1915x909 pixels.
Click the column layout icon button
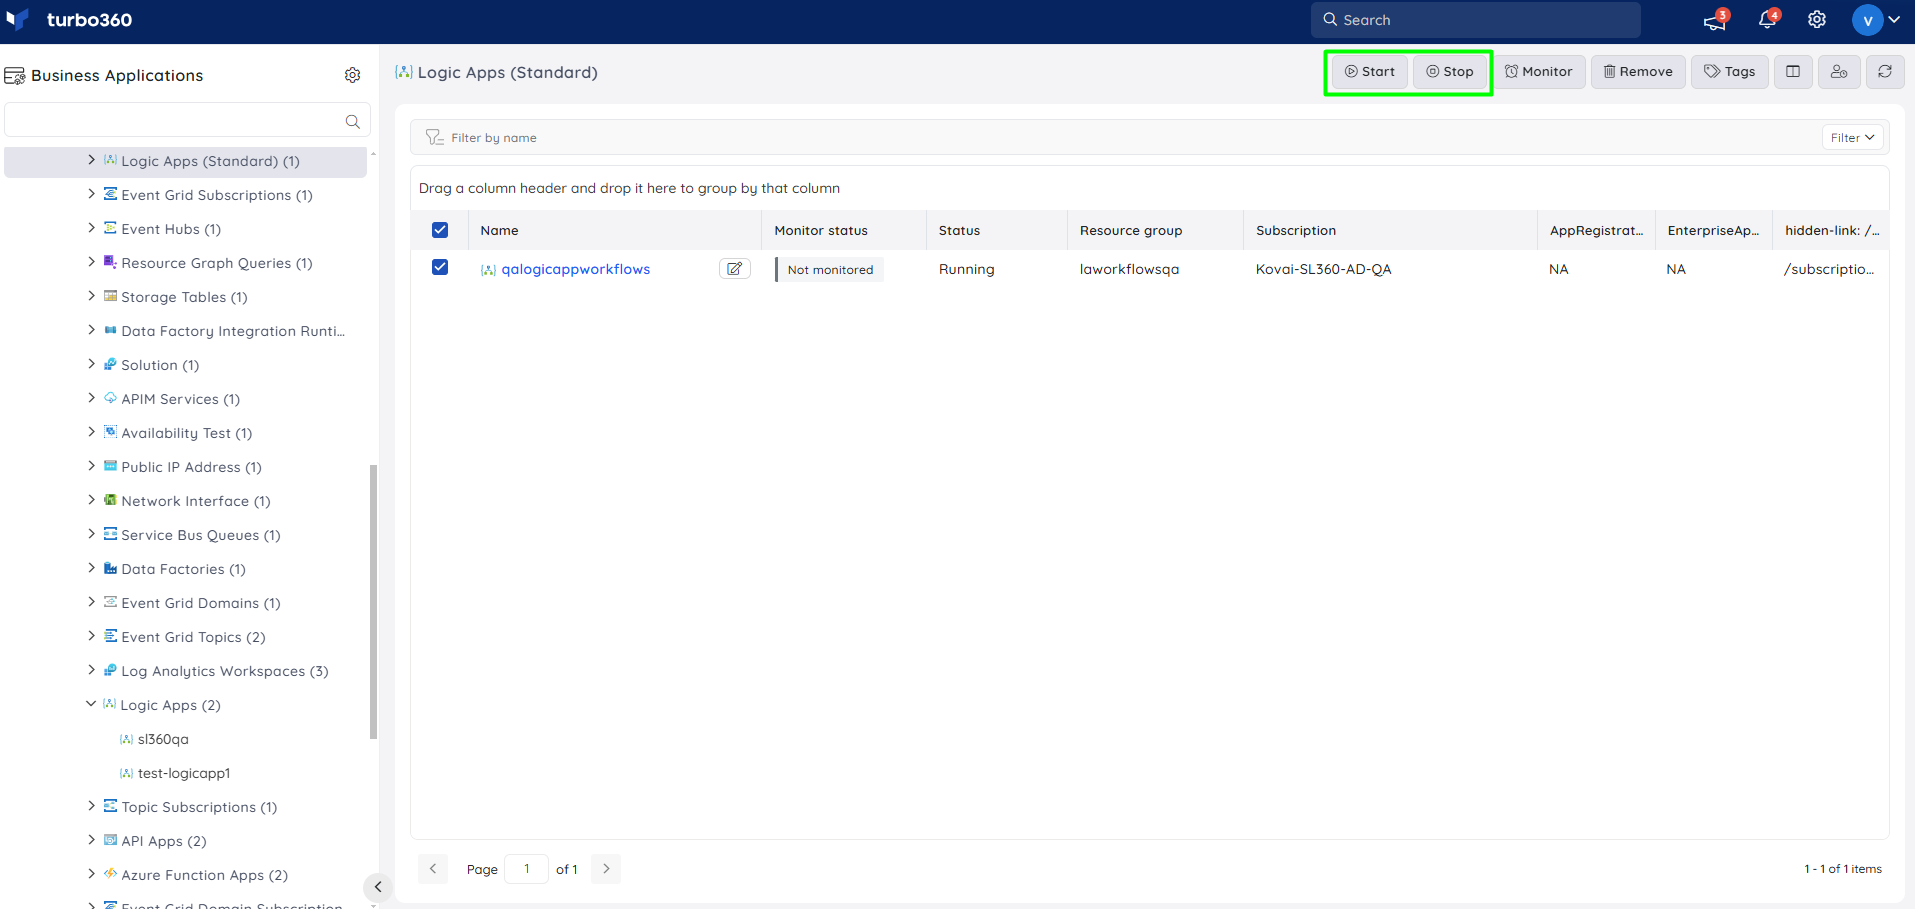click(1793, 72)
